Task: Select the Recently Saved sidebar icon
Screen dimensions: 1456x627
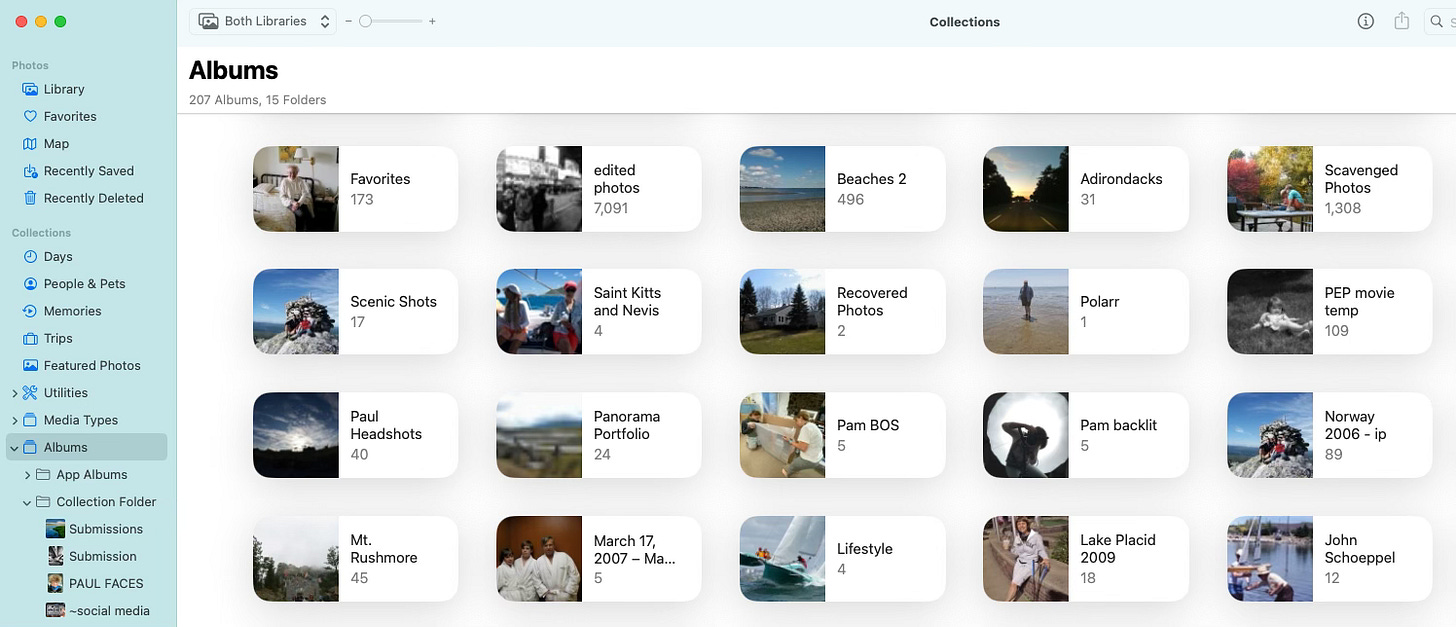Action: [30, 171]
